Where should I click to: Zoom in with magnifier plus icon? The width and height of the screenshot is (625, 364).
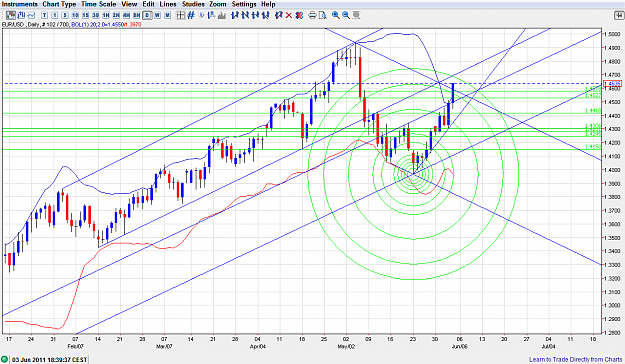pos(336,15)
